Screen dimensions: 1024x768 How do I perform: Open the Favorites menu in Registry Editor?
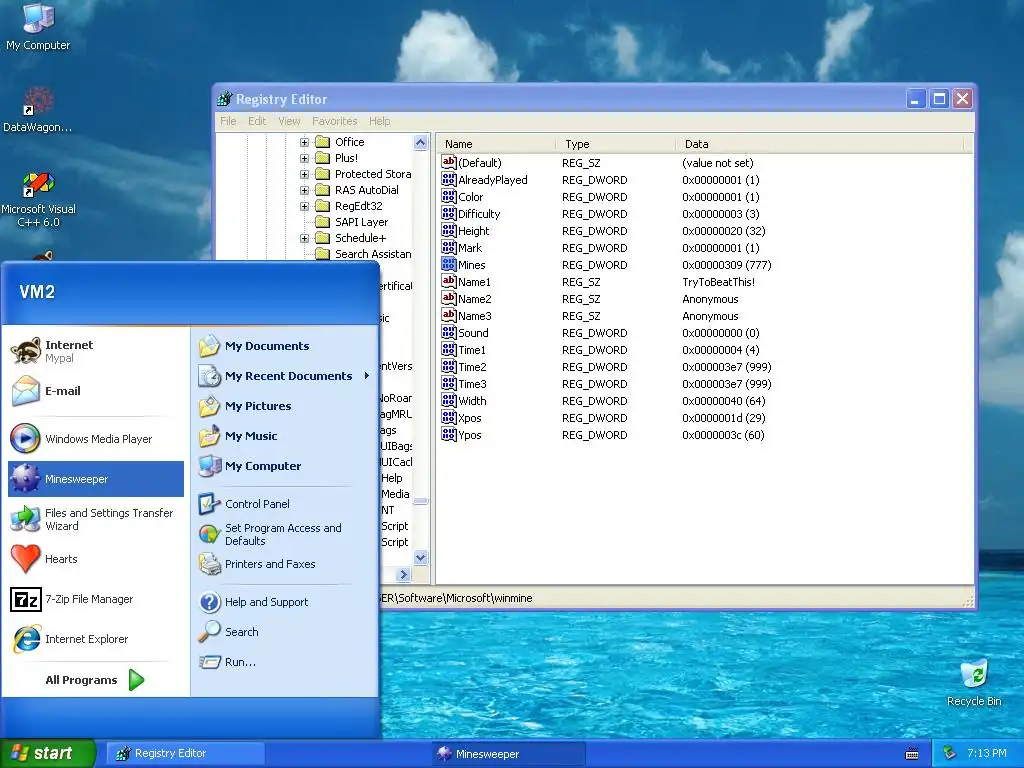[x=334, y=121]
